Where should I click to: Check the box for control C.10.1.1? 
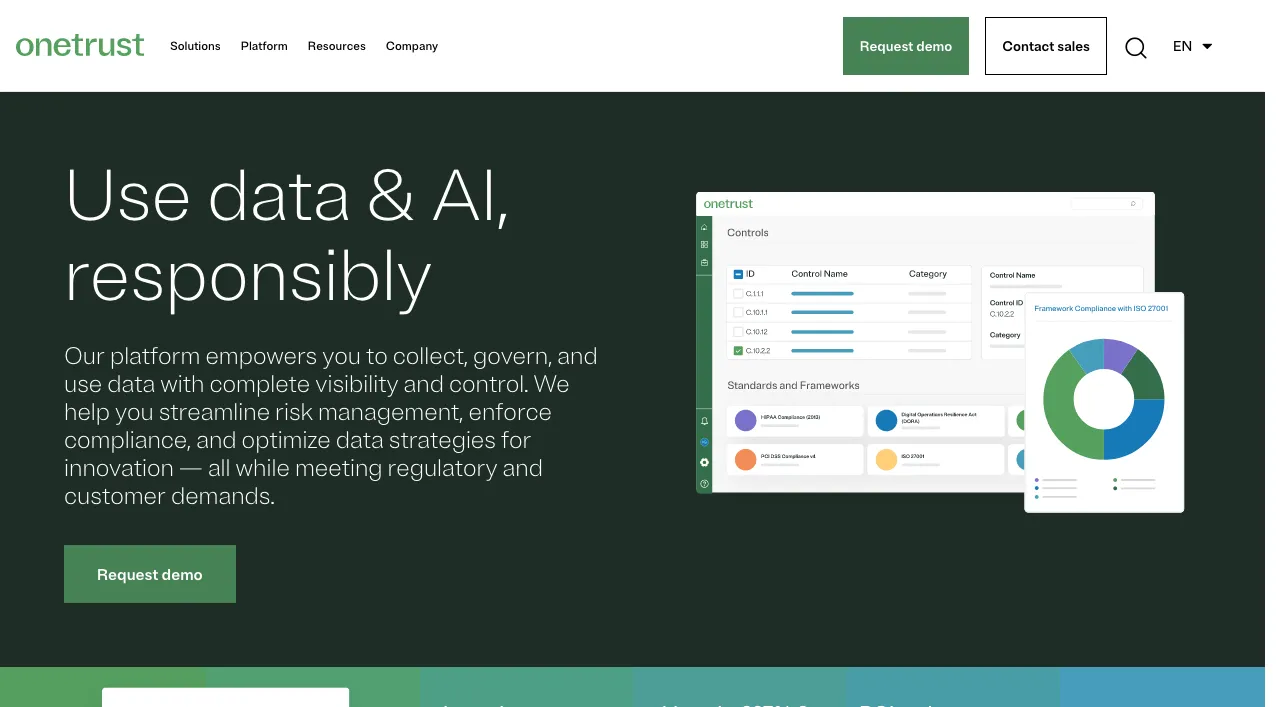click(738, 313)
